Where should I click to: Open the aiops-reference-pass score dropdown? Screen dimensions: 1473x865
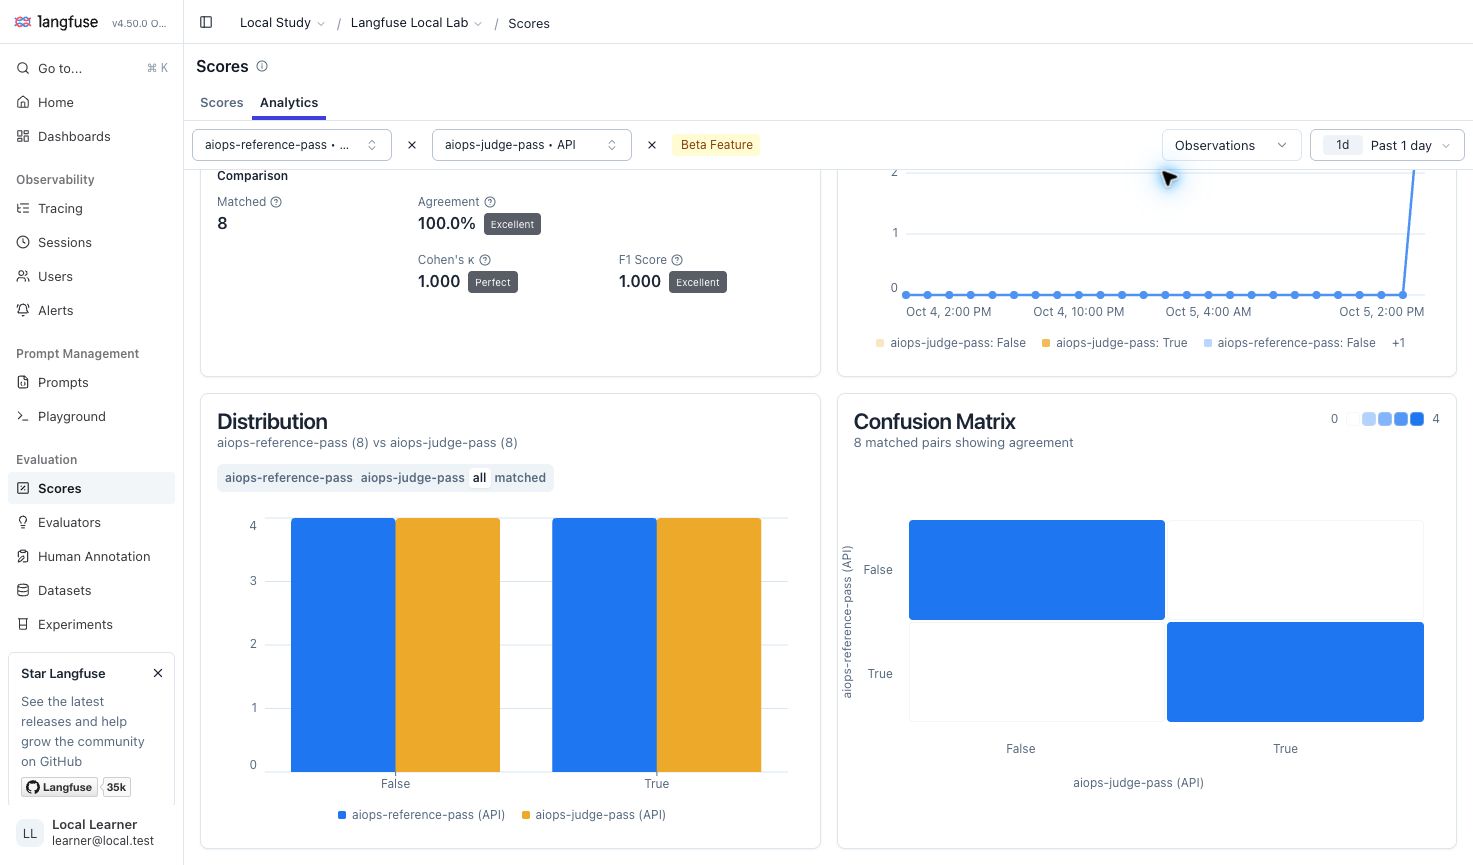[x=292, y=145]
